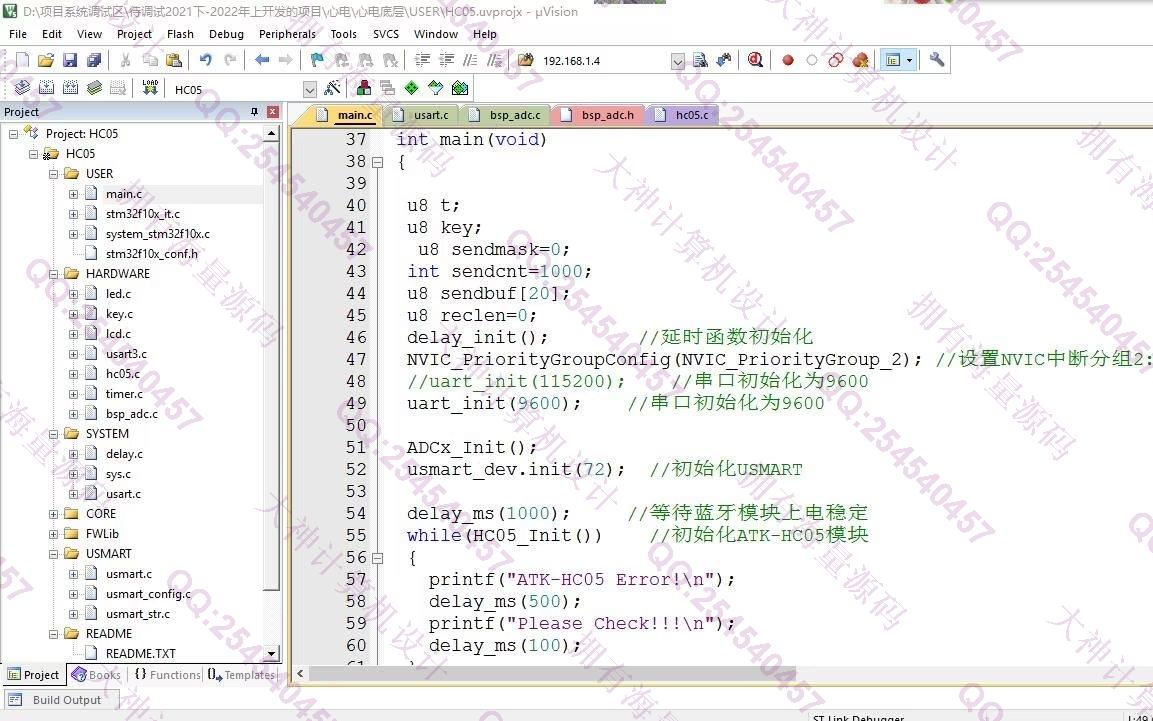Screen dimensions: 1153x721
Task: Select hc05.c in the HARDWARE folder
Action: pyautogui.click(x=123, y=374)
